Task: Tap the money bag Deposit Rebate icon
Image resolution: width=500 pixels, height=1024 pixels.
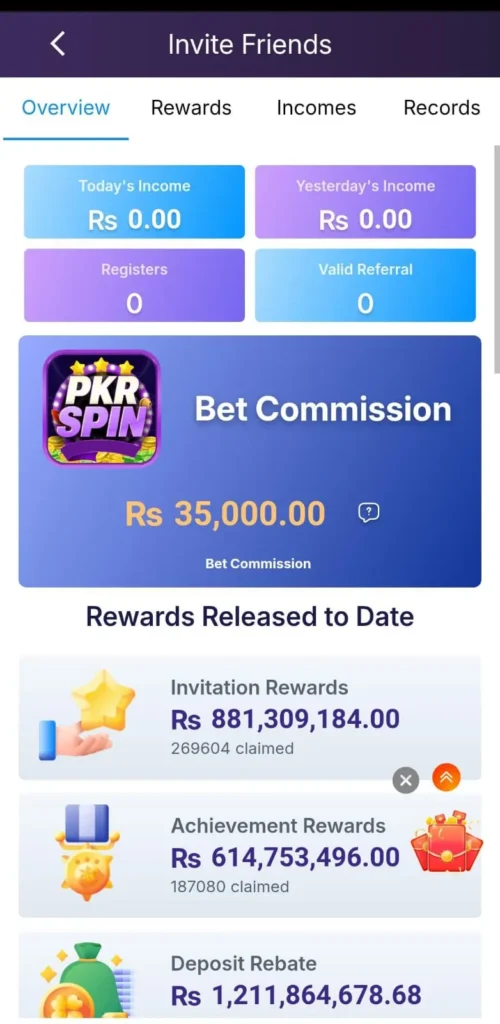Action: click(x=86, y=980)
